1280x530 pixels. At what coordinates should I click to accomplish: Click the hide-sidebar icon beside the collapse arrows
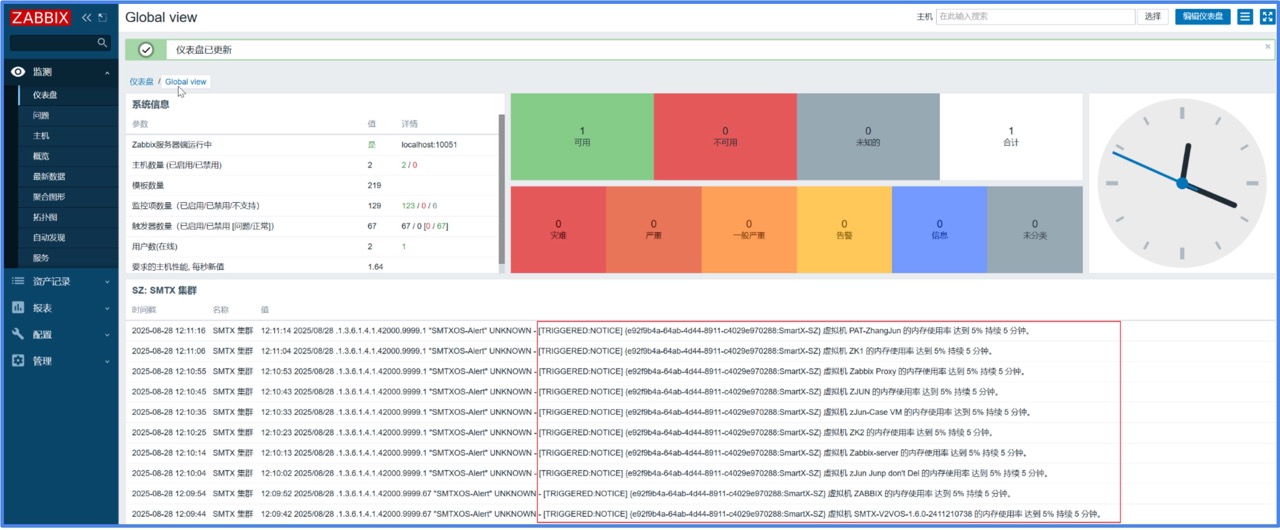tap(102, 17)
